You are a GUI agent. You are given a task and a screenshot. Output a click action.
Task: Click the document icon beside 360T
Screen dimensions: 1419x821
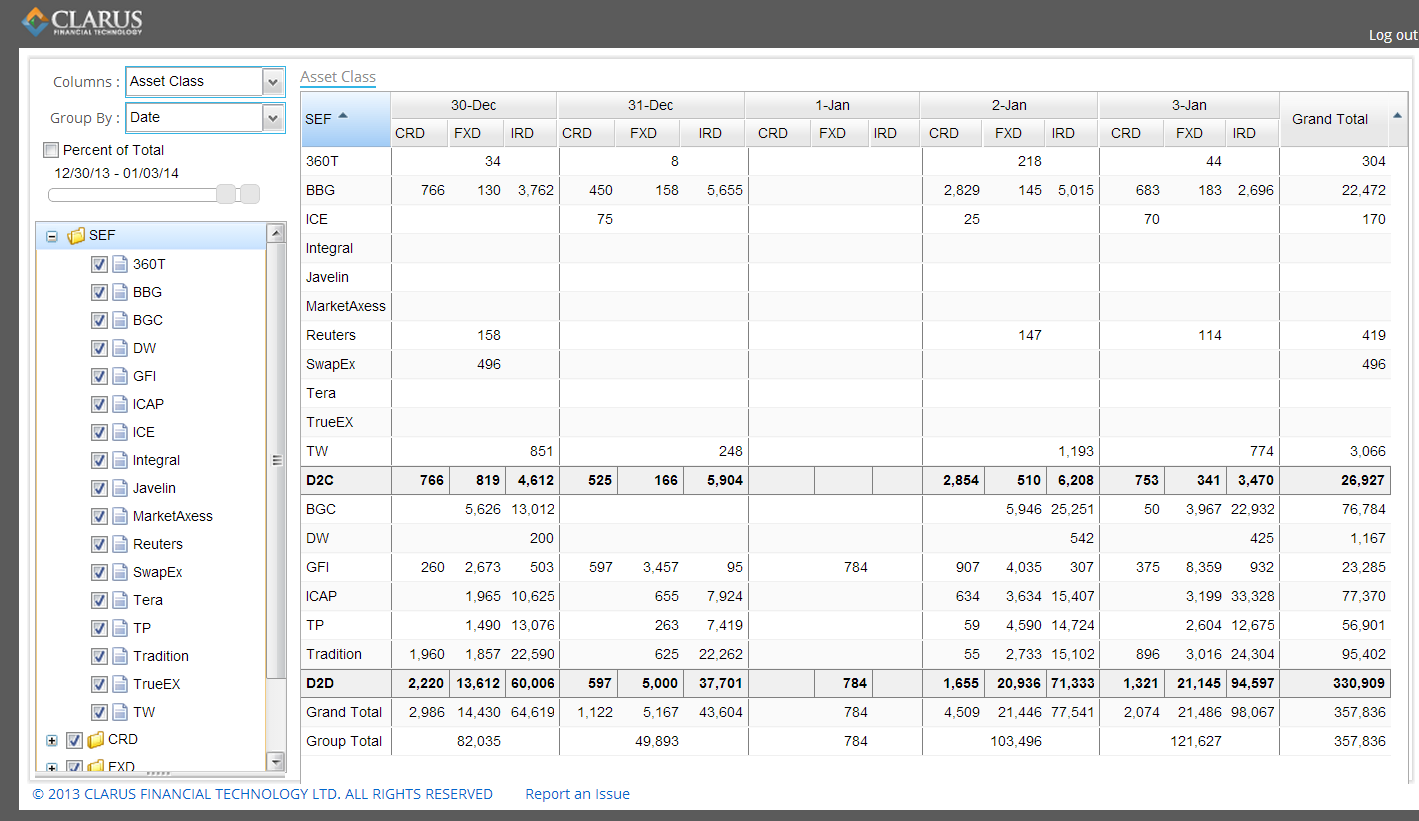(x=120, y=264)
